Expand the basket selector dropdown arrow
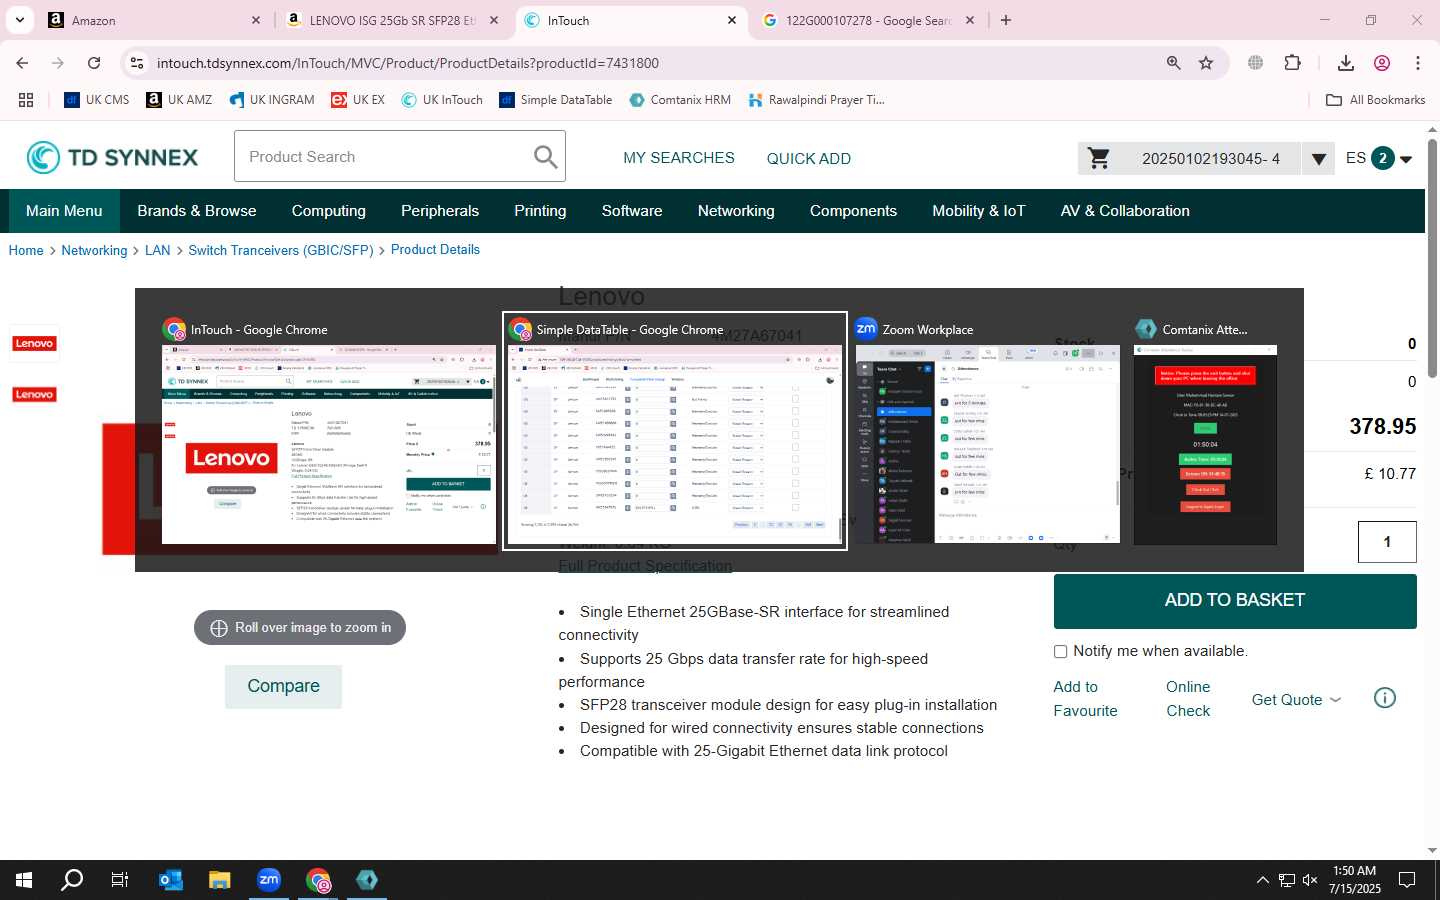This screenshot has width=1440, height=900. point(1318,158)
